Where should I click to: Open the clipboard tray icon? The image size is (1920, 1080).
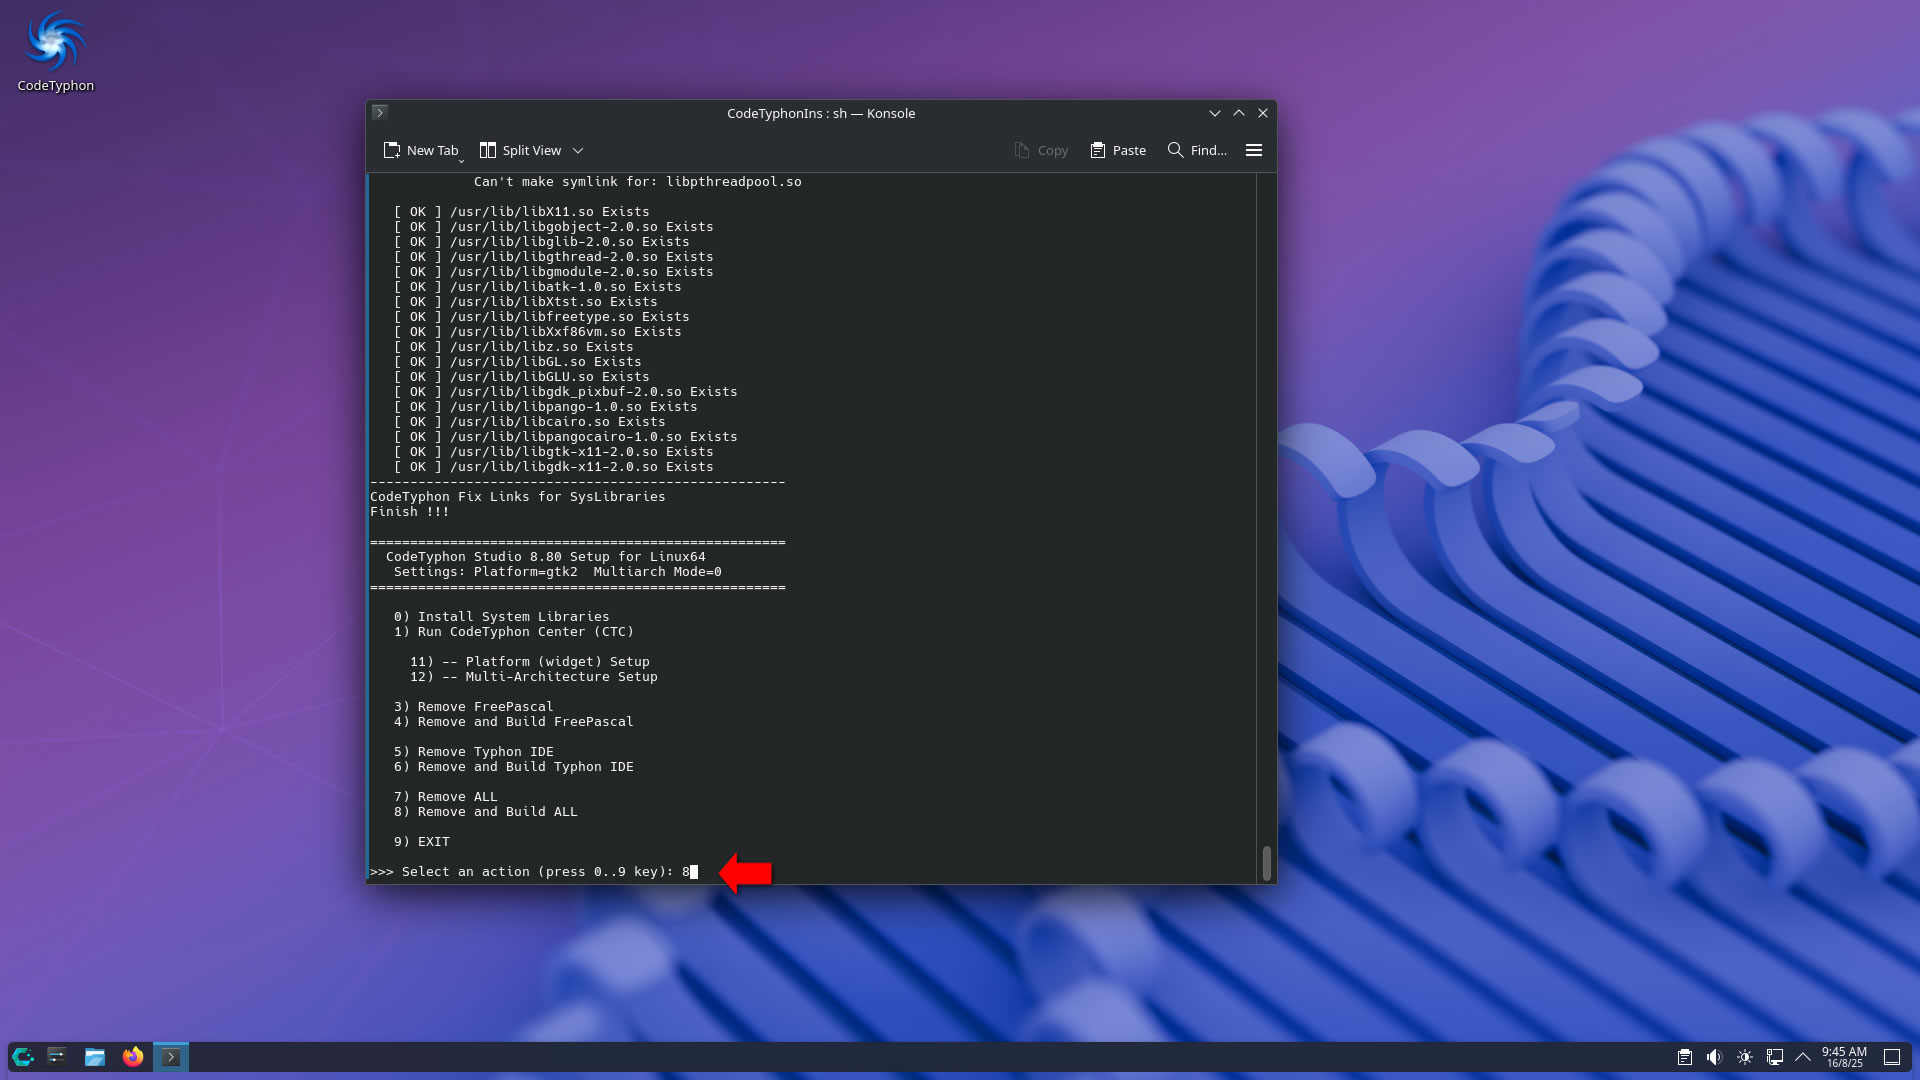click(x=1685, y=1057)
